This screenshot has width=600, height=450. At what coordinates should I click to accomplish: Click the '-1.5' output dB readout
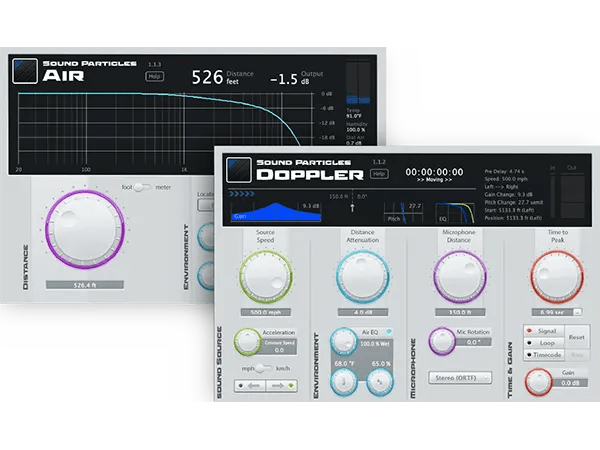click(284, 80)
